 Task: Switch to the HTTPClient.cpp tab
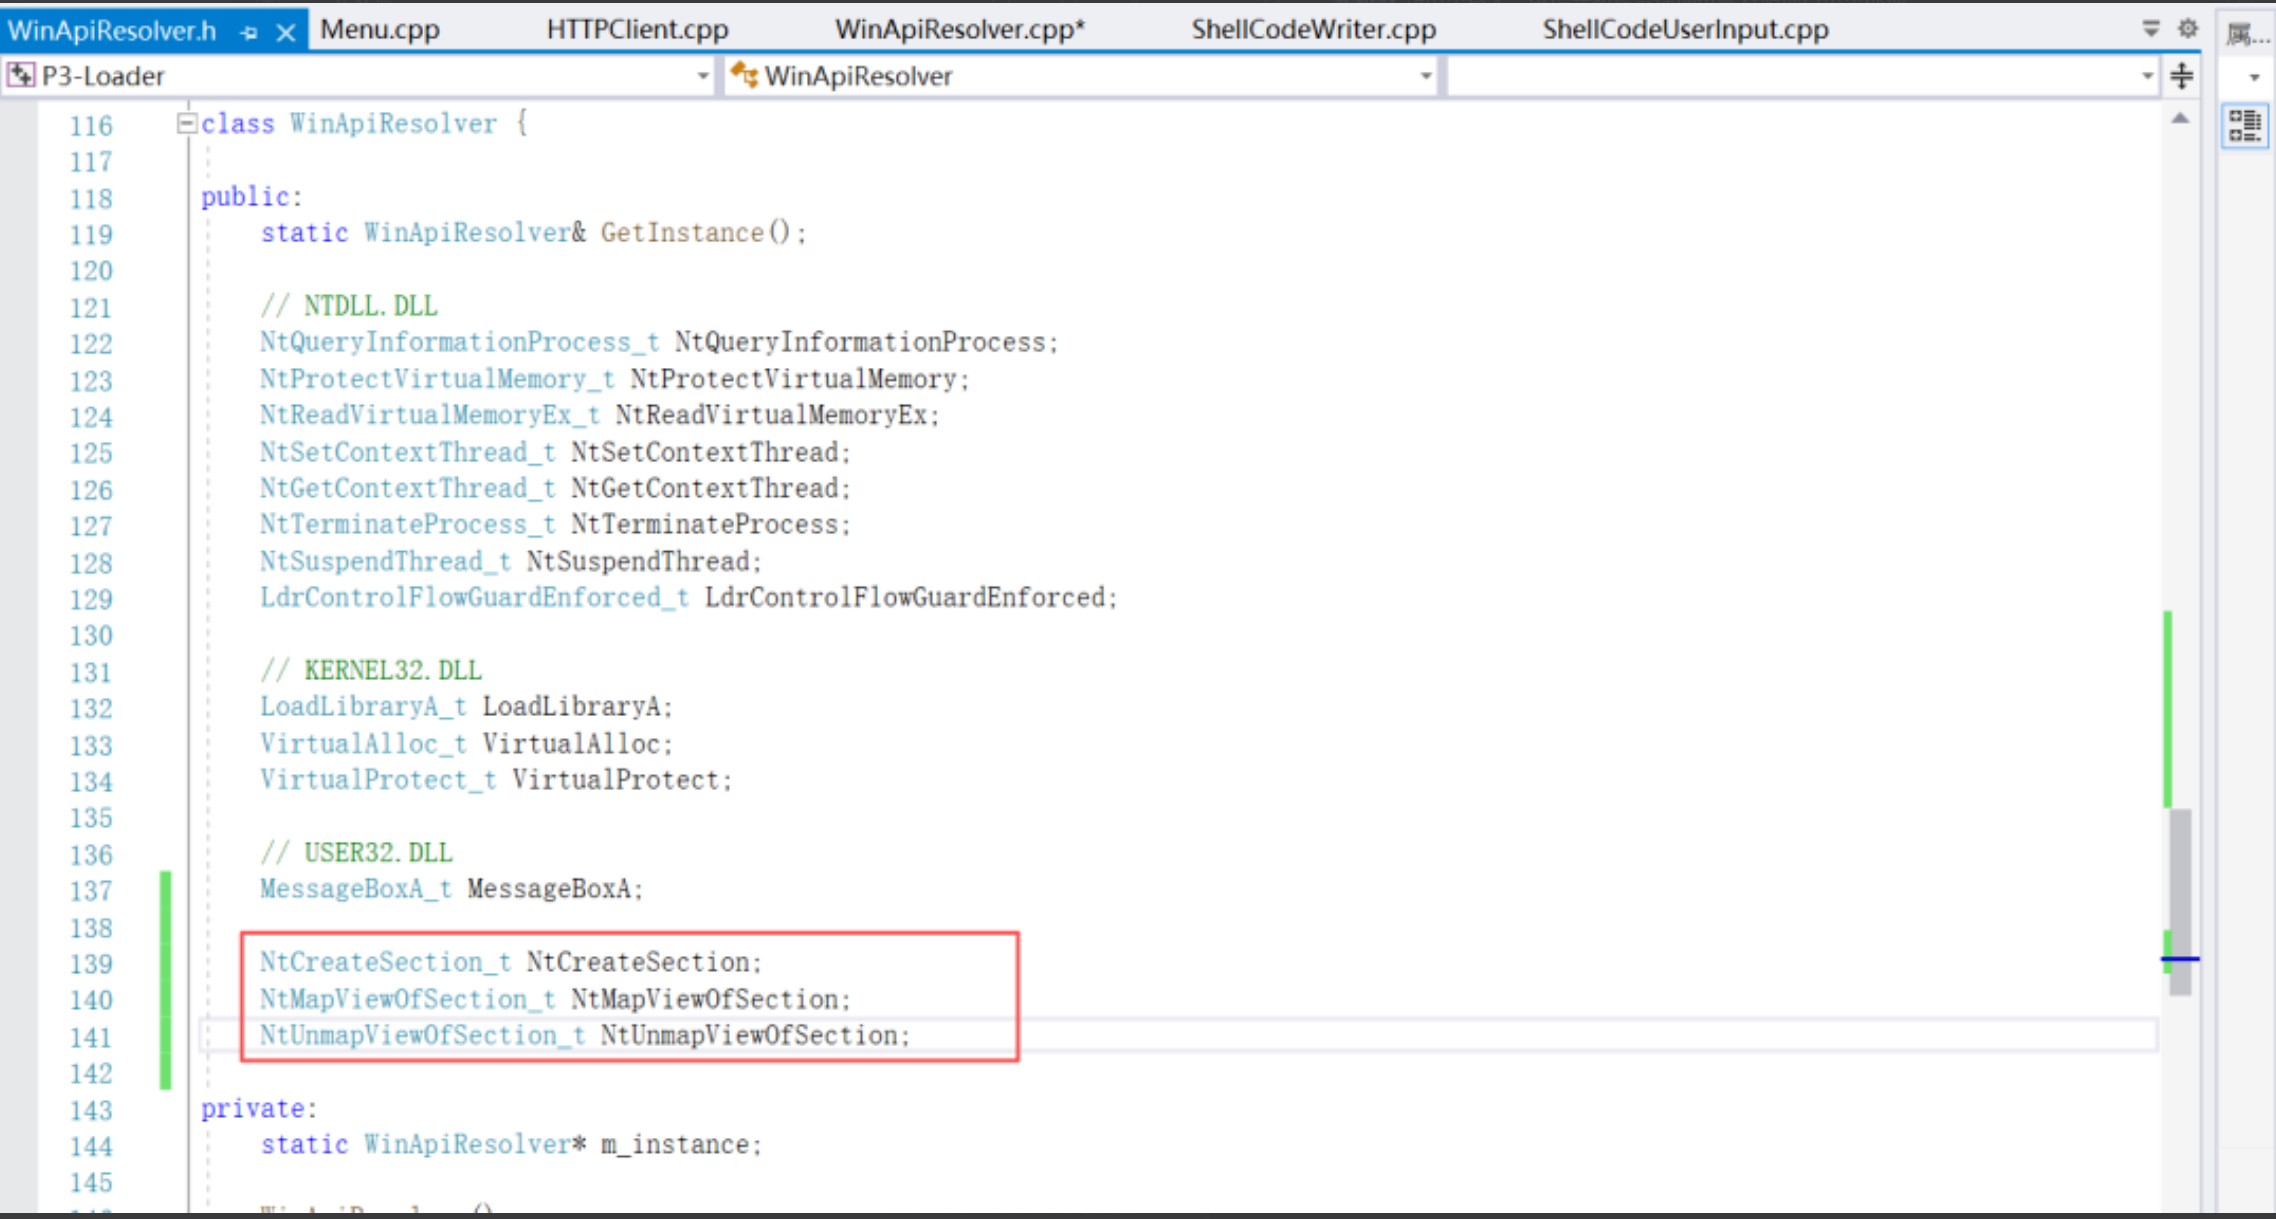coord(637,29)
